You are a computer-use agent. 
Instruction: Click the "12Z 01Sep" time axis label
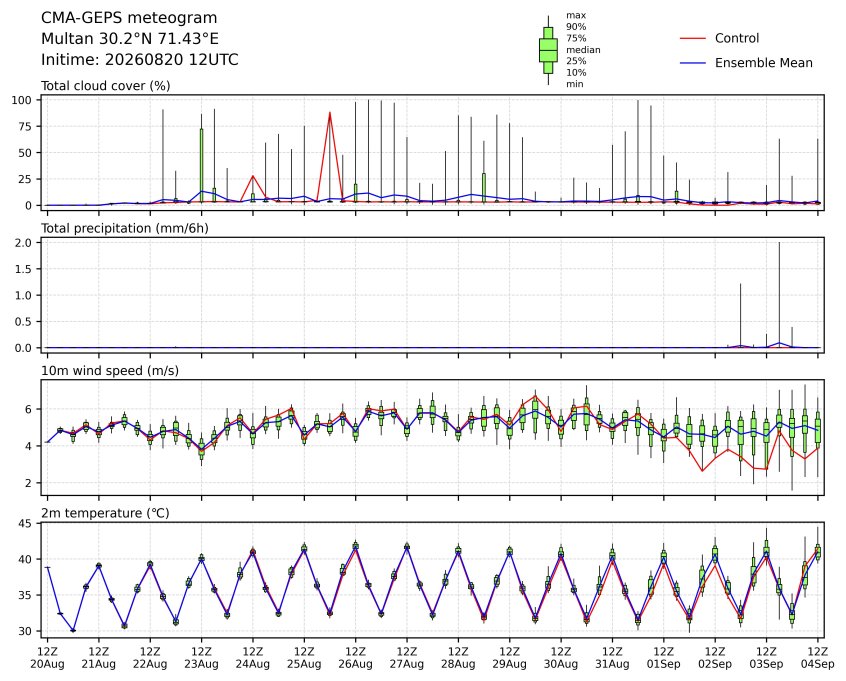point(664,658)
